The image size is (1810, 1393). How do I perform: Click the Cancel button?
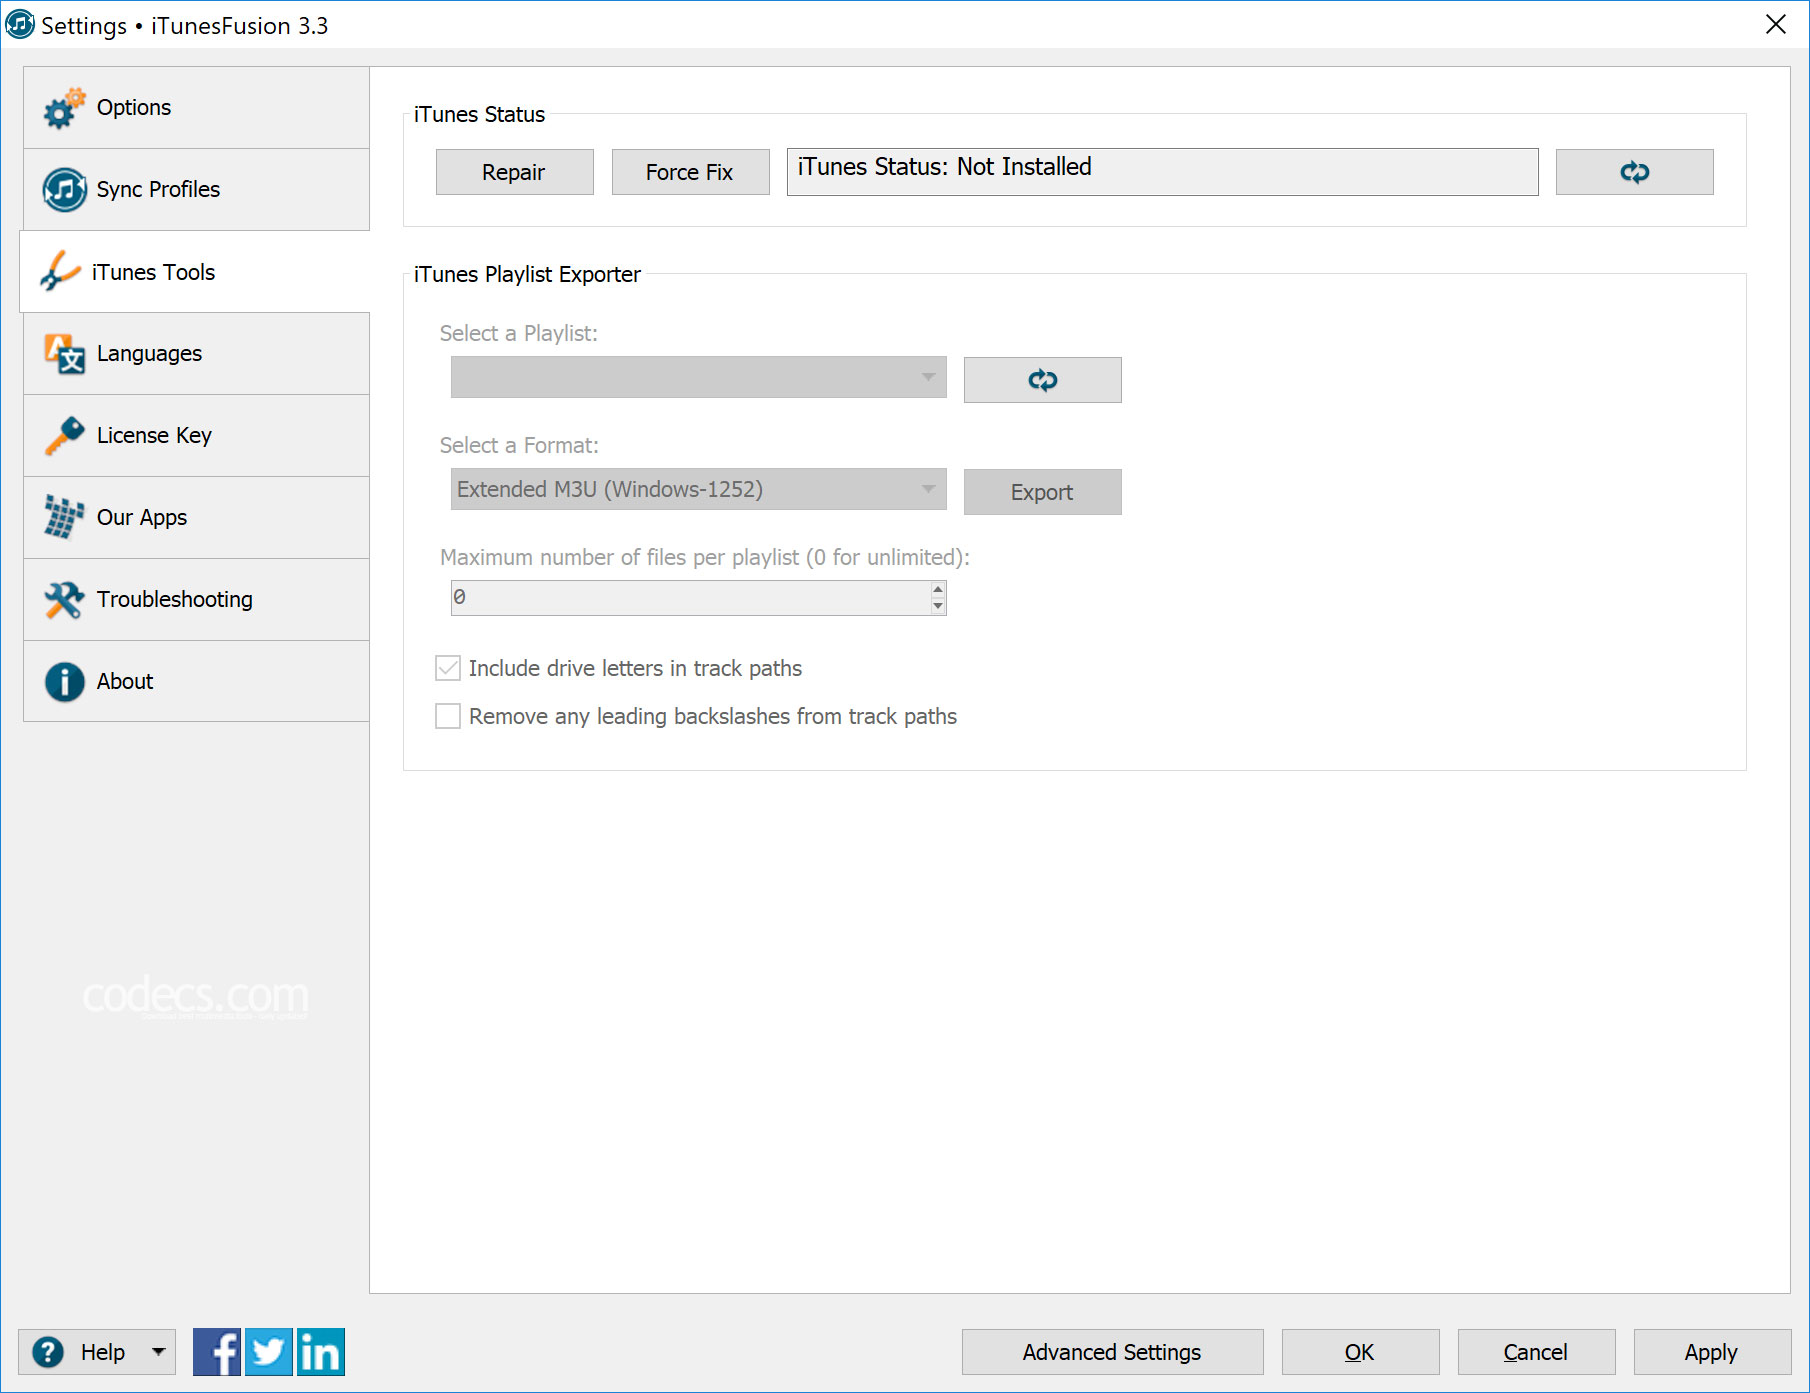(x=1536, y=1352)
